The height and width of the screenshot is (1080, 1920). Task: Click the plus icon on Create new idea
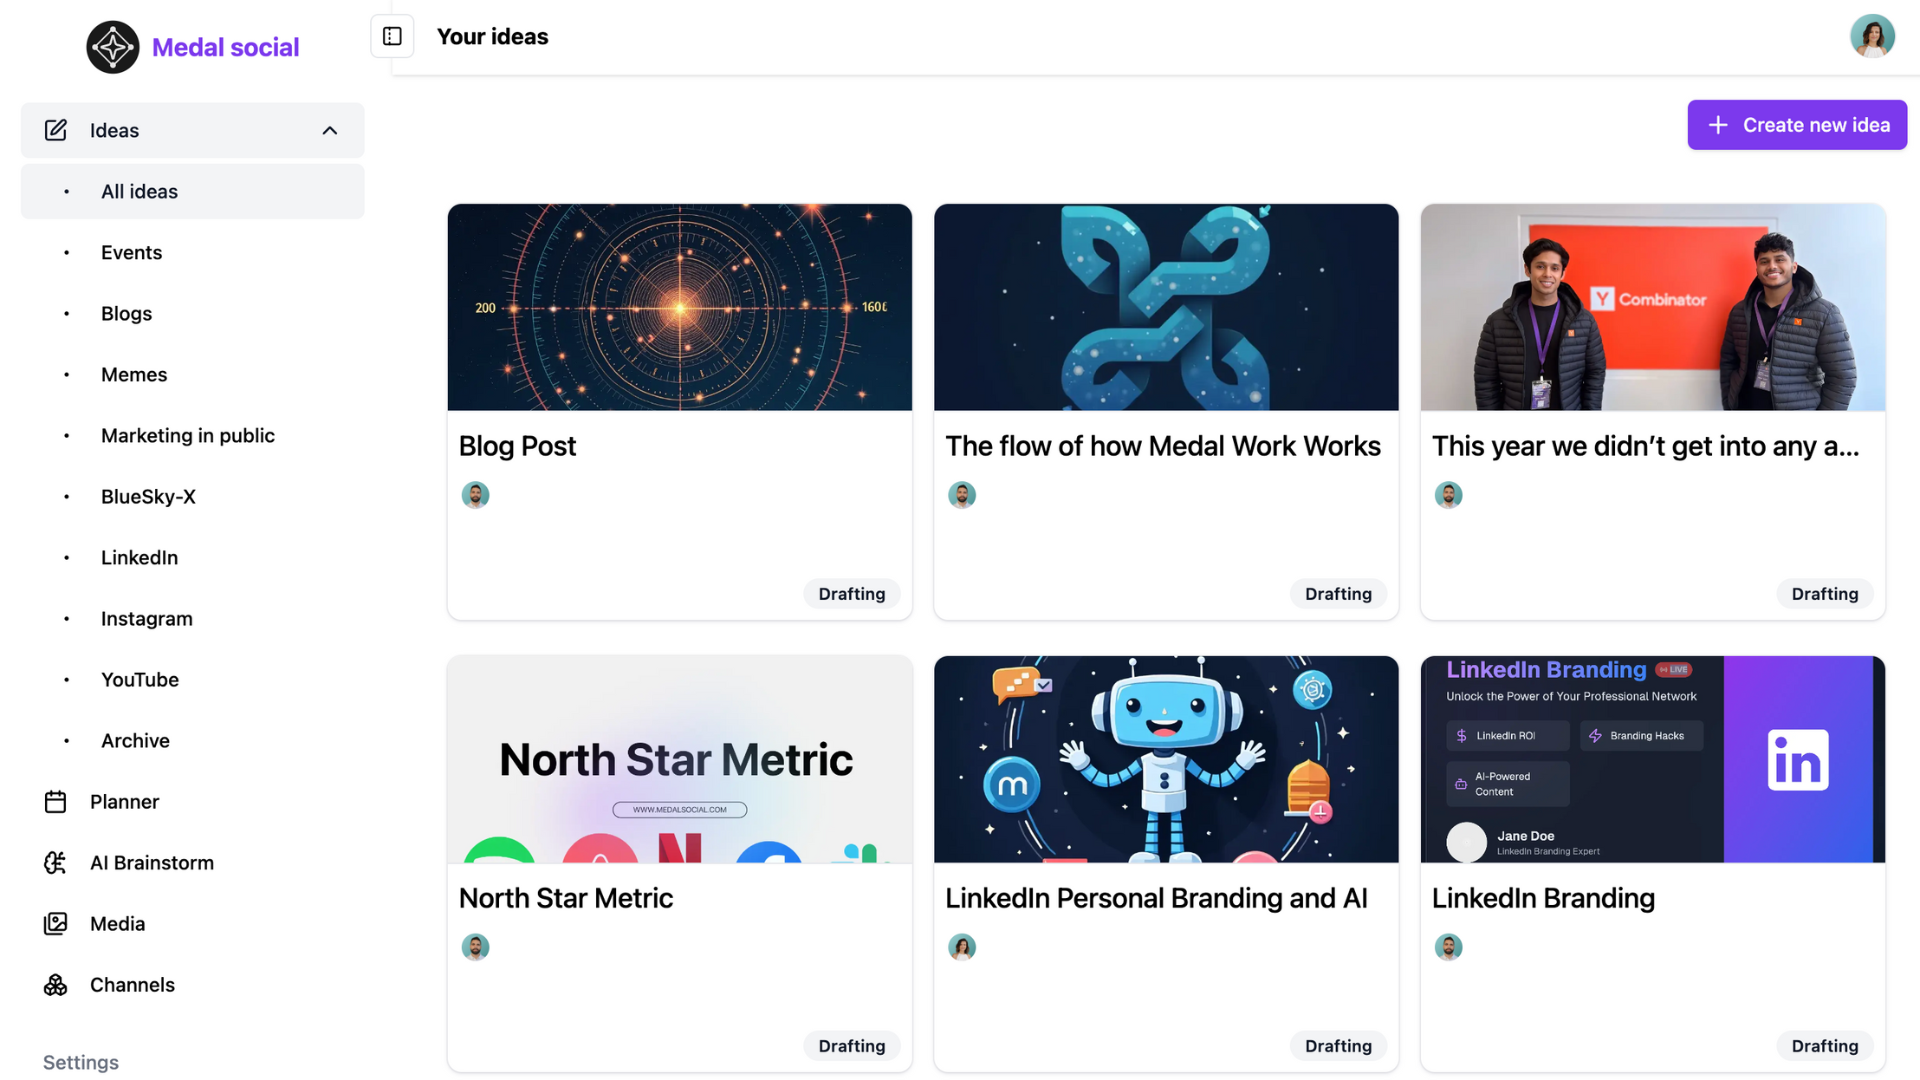1718,125
